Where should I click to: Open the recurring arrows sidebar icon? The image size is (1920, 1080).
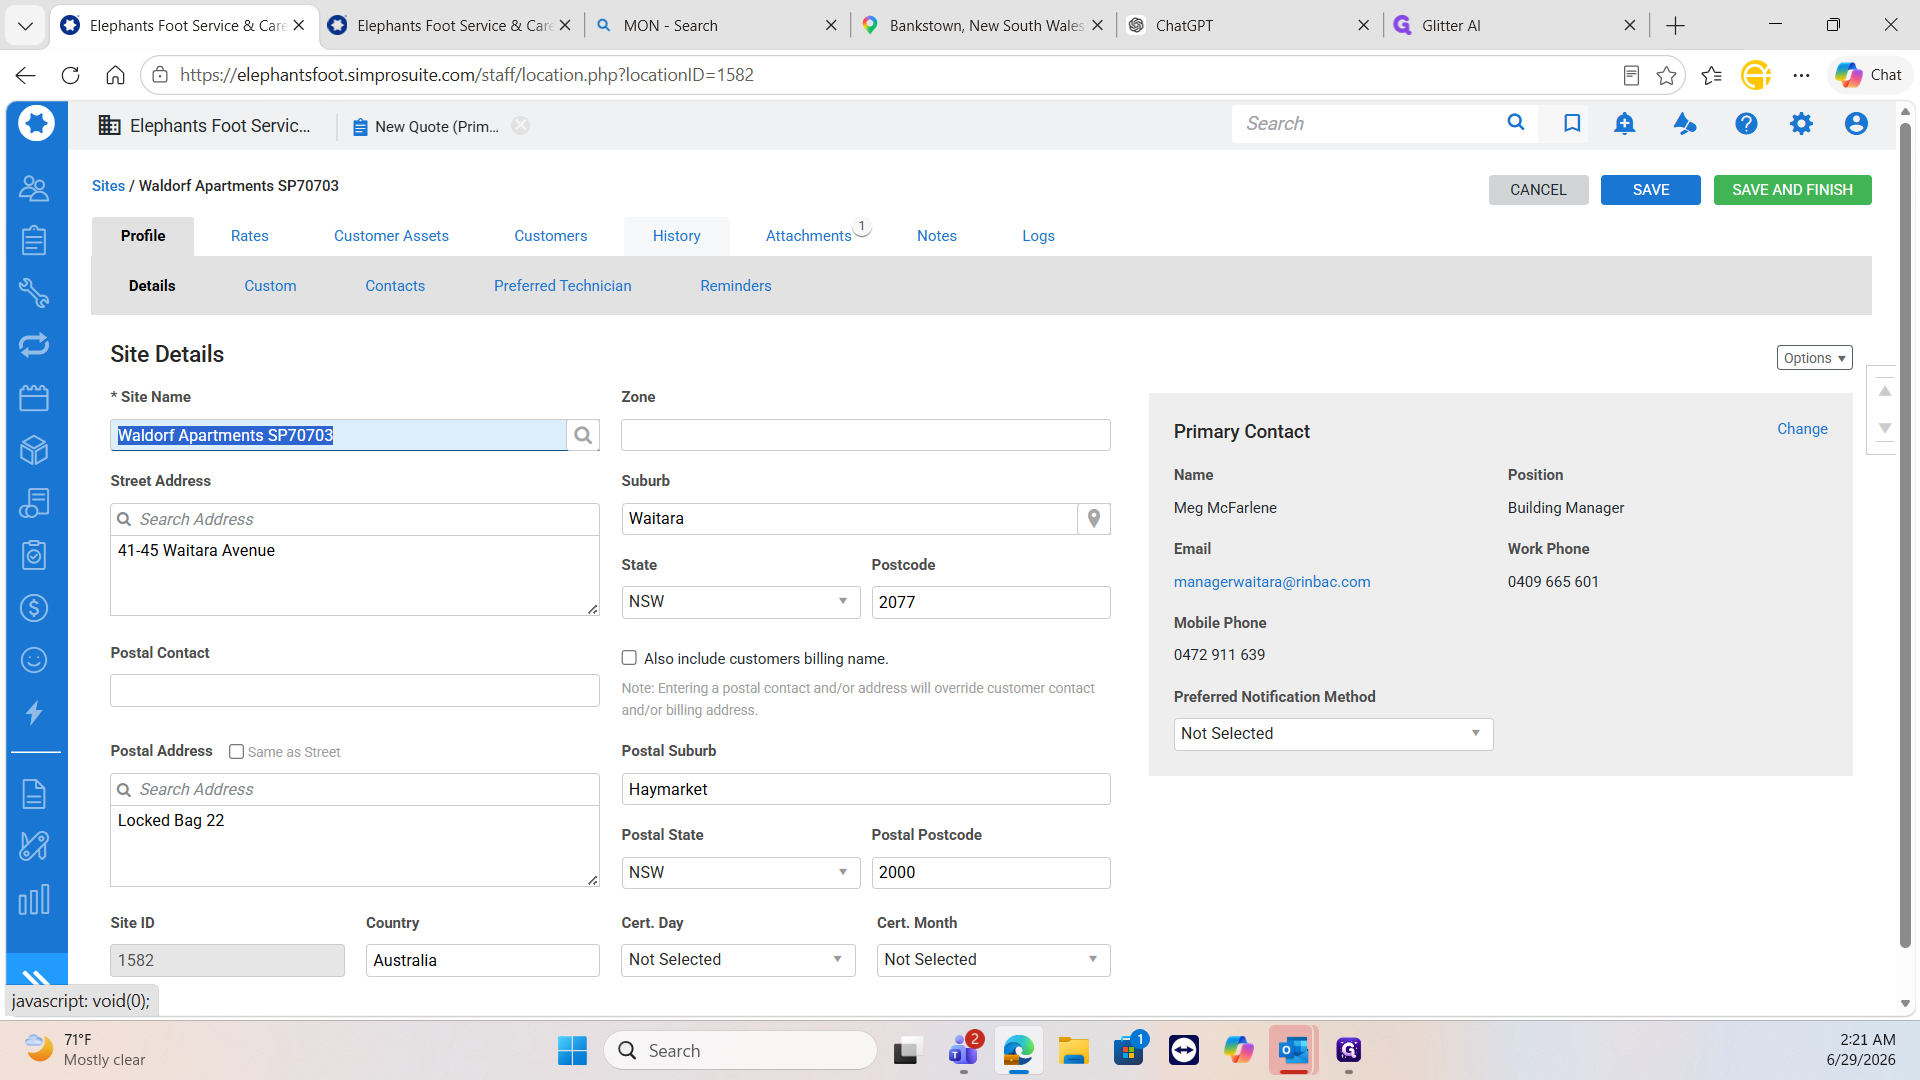[x=34, y=345]
